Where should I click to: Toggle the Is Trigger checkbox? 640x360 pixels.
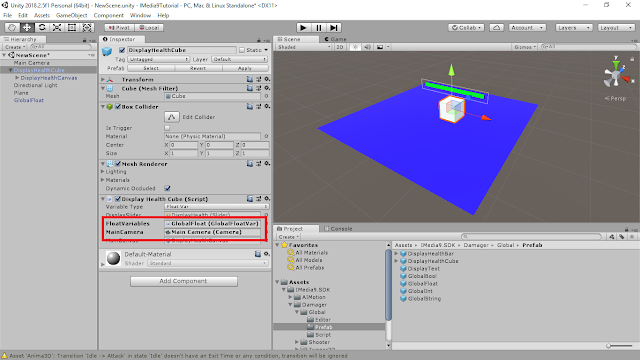[x=167, y=128]
